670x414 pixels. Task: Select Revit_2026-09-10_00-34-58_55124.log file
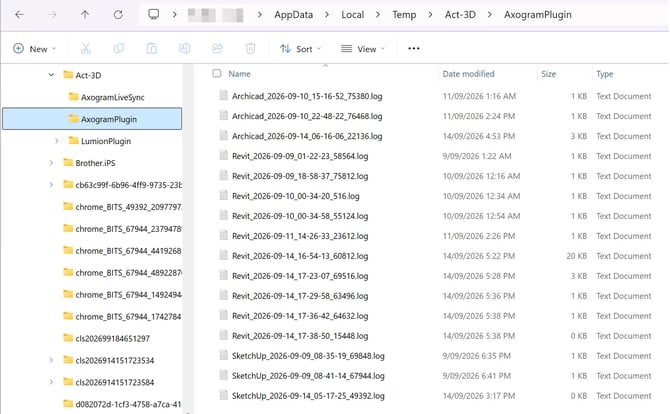coord(300,216)
